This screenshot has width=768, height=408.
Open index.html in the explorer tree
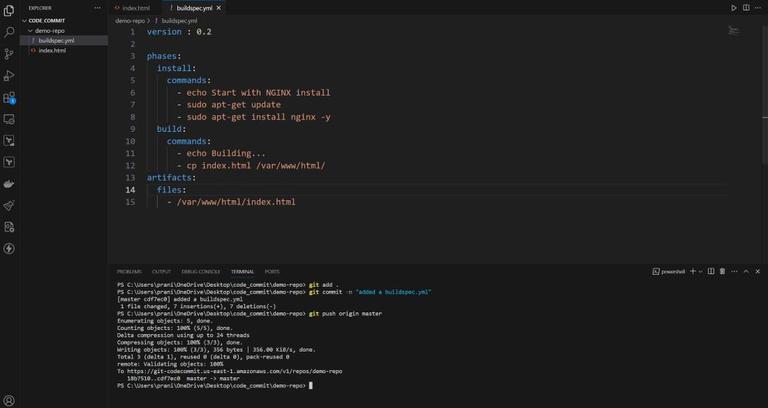[x=52, y=50]
